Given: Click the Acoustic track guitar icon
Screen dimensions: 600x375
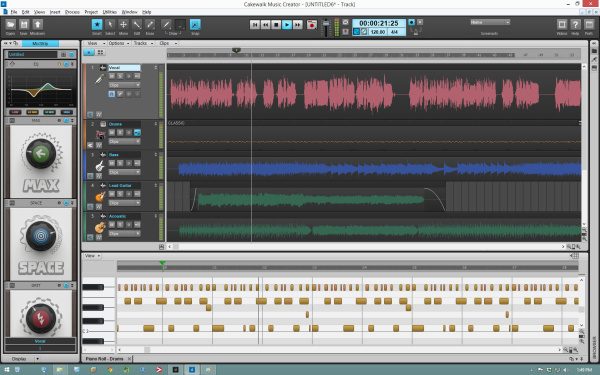Looking at the screenshot, I should click(x=100, y=227).
